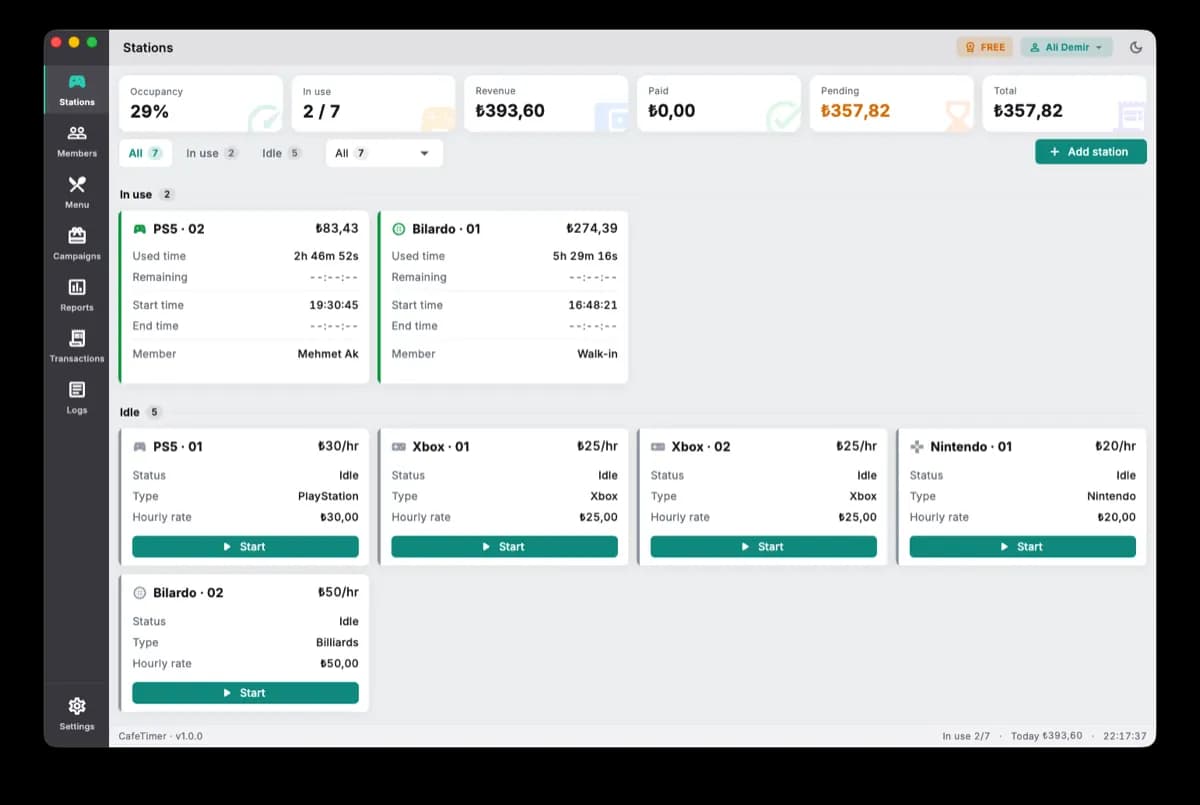Toggle dark mode moon icon

(1136, 47)
